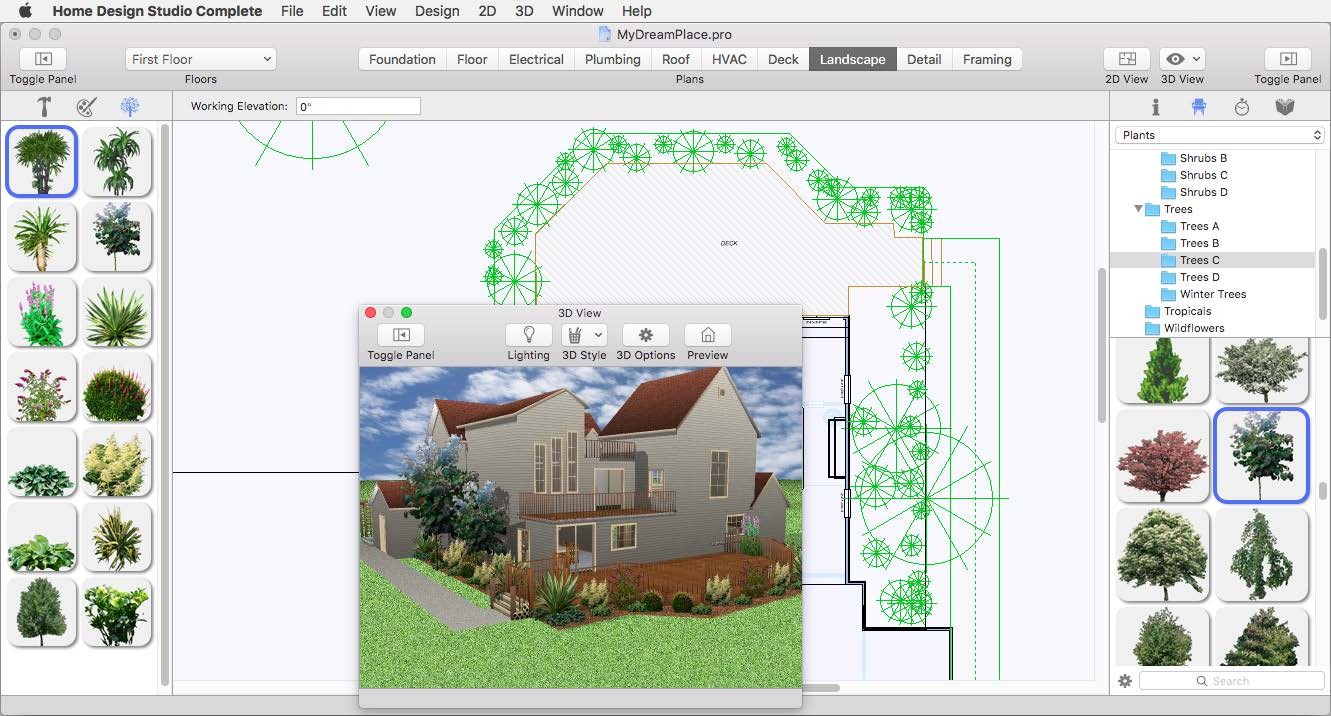Screen dimensions: 1331x716
Task: Open the 2D View button
Action: (x=1127, y=59)
